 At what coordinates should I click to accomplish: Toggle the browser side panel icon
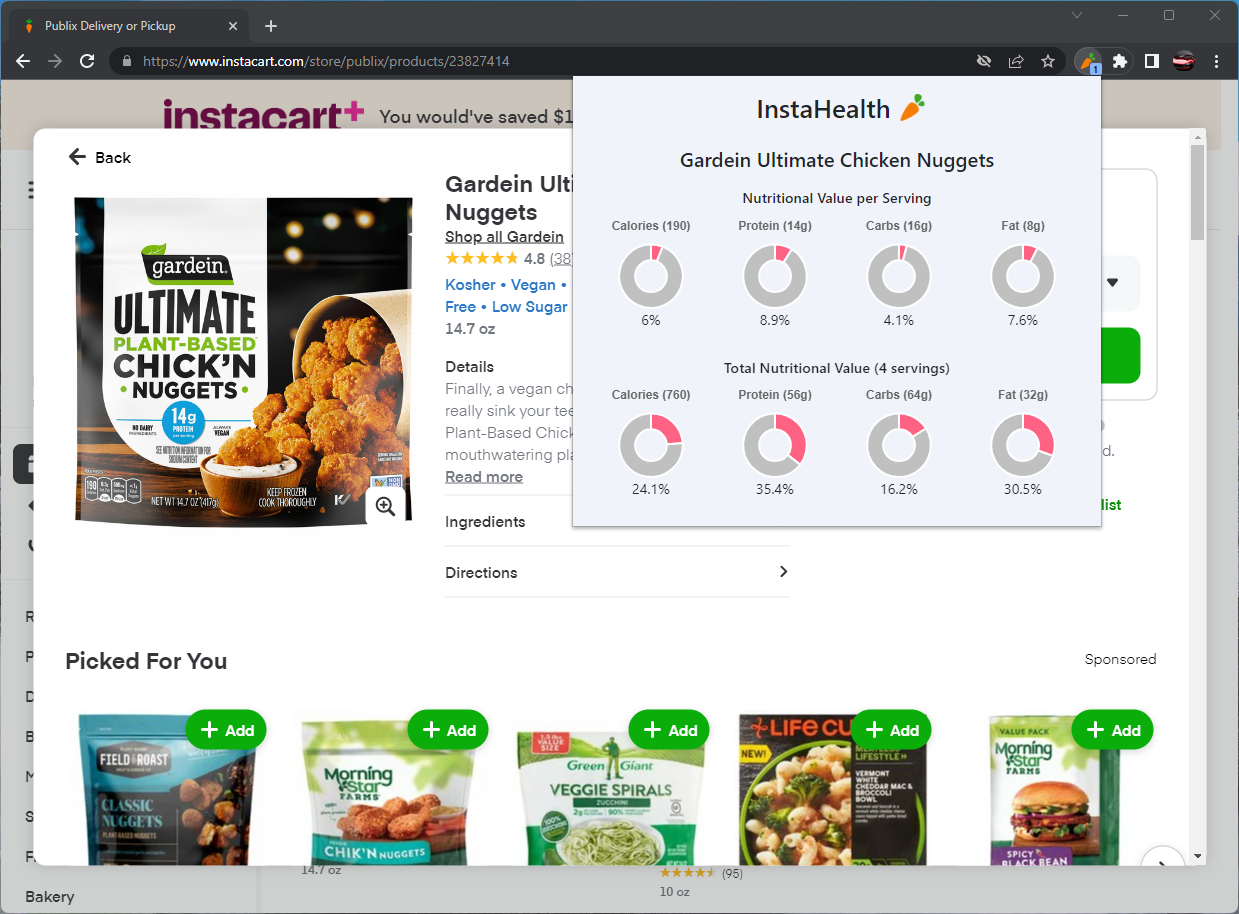point(1152,61)
